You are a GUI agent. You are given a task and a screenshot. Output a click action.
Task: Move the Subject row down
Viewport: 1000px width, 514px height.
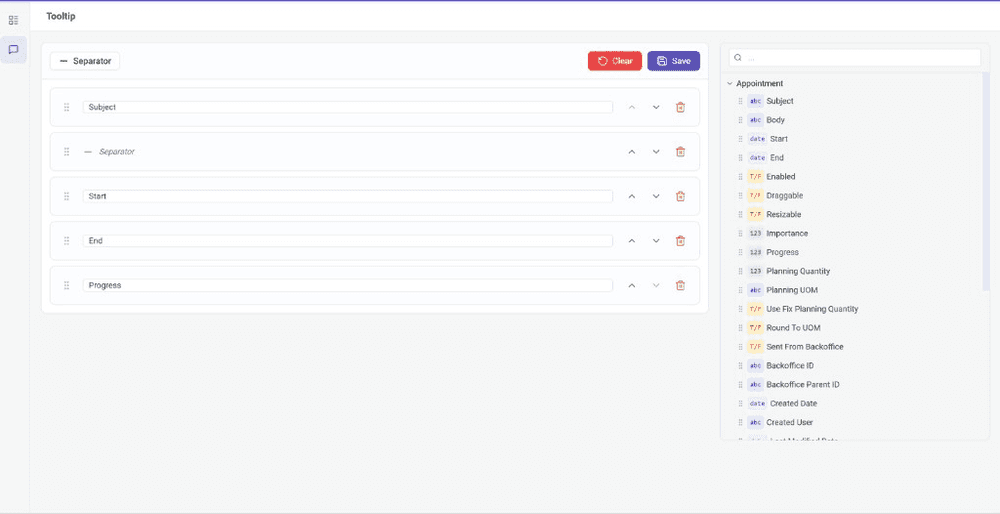coord(656,107)
